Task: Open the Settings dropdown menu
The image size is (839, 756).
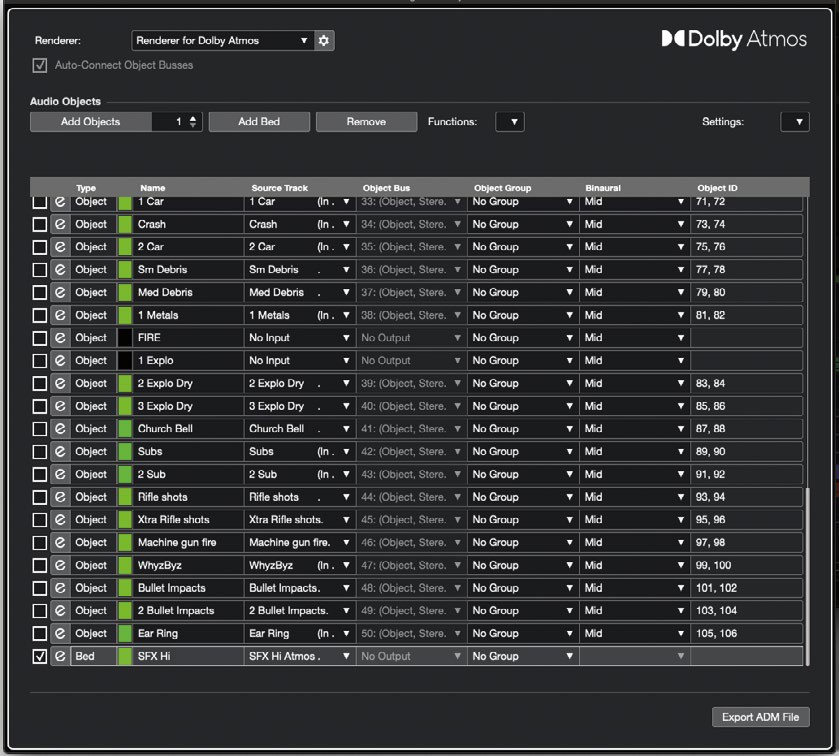Action: 795,122
